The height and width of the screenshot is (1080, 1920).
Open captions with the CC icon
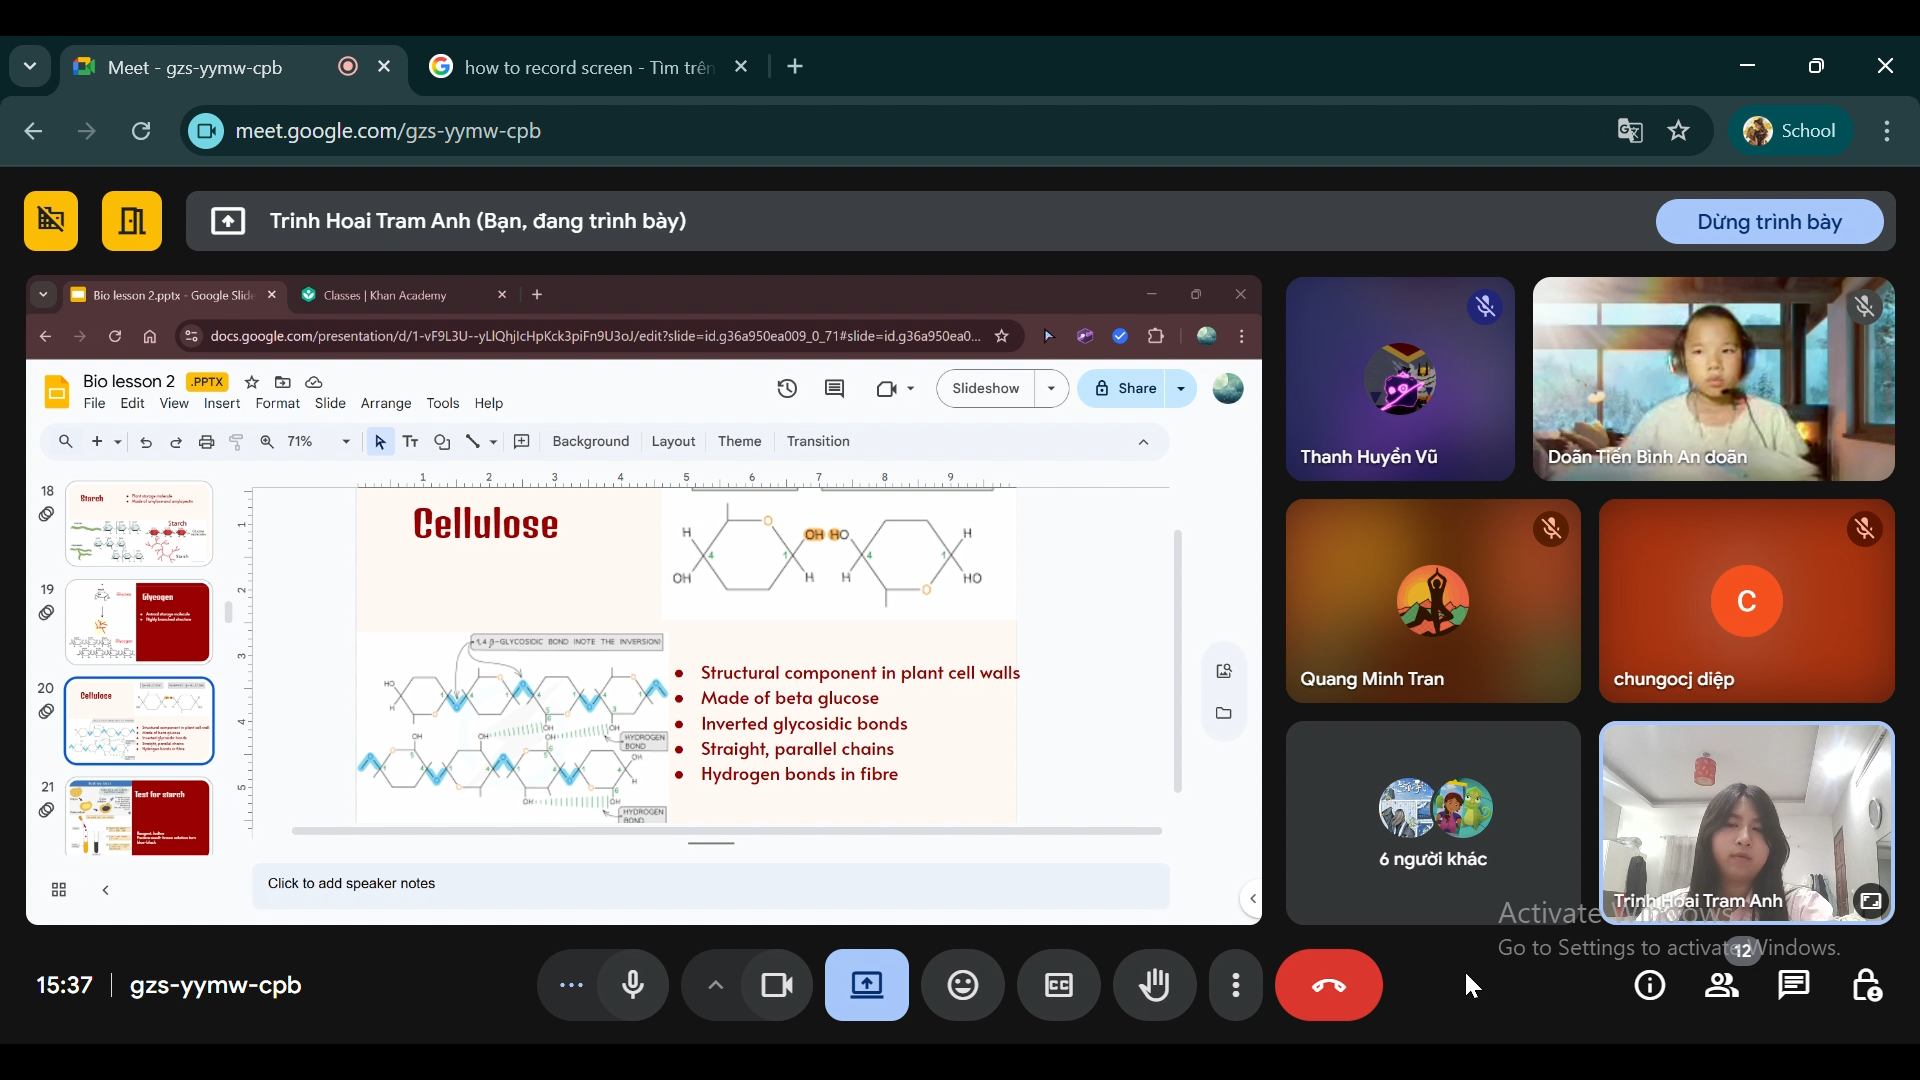(1058, 985)
